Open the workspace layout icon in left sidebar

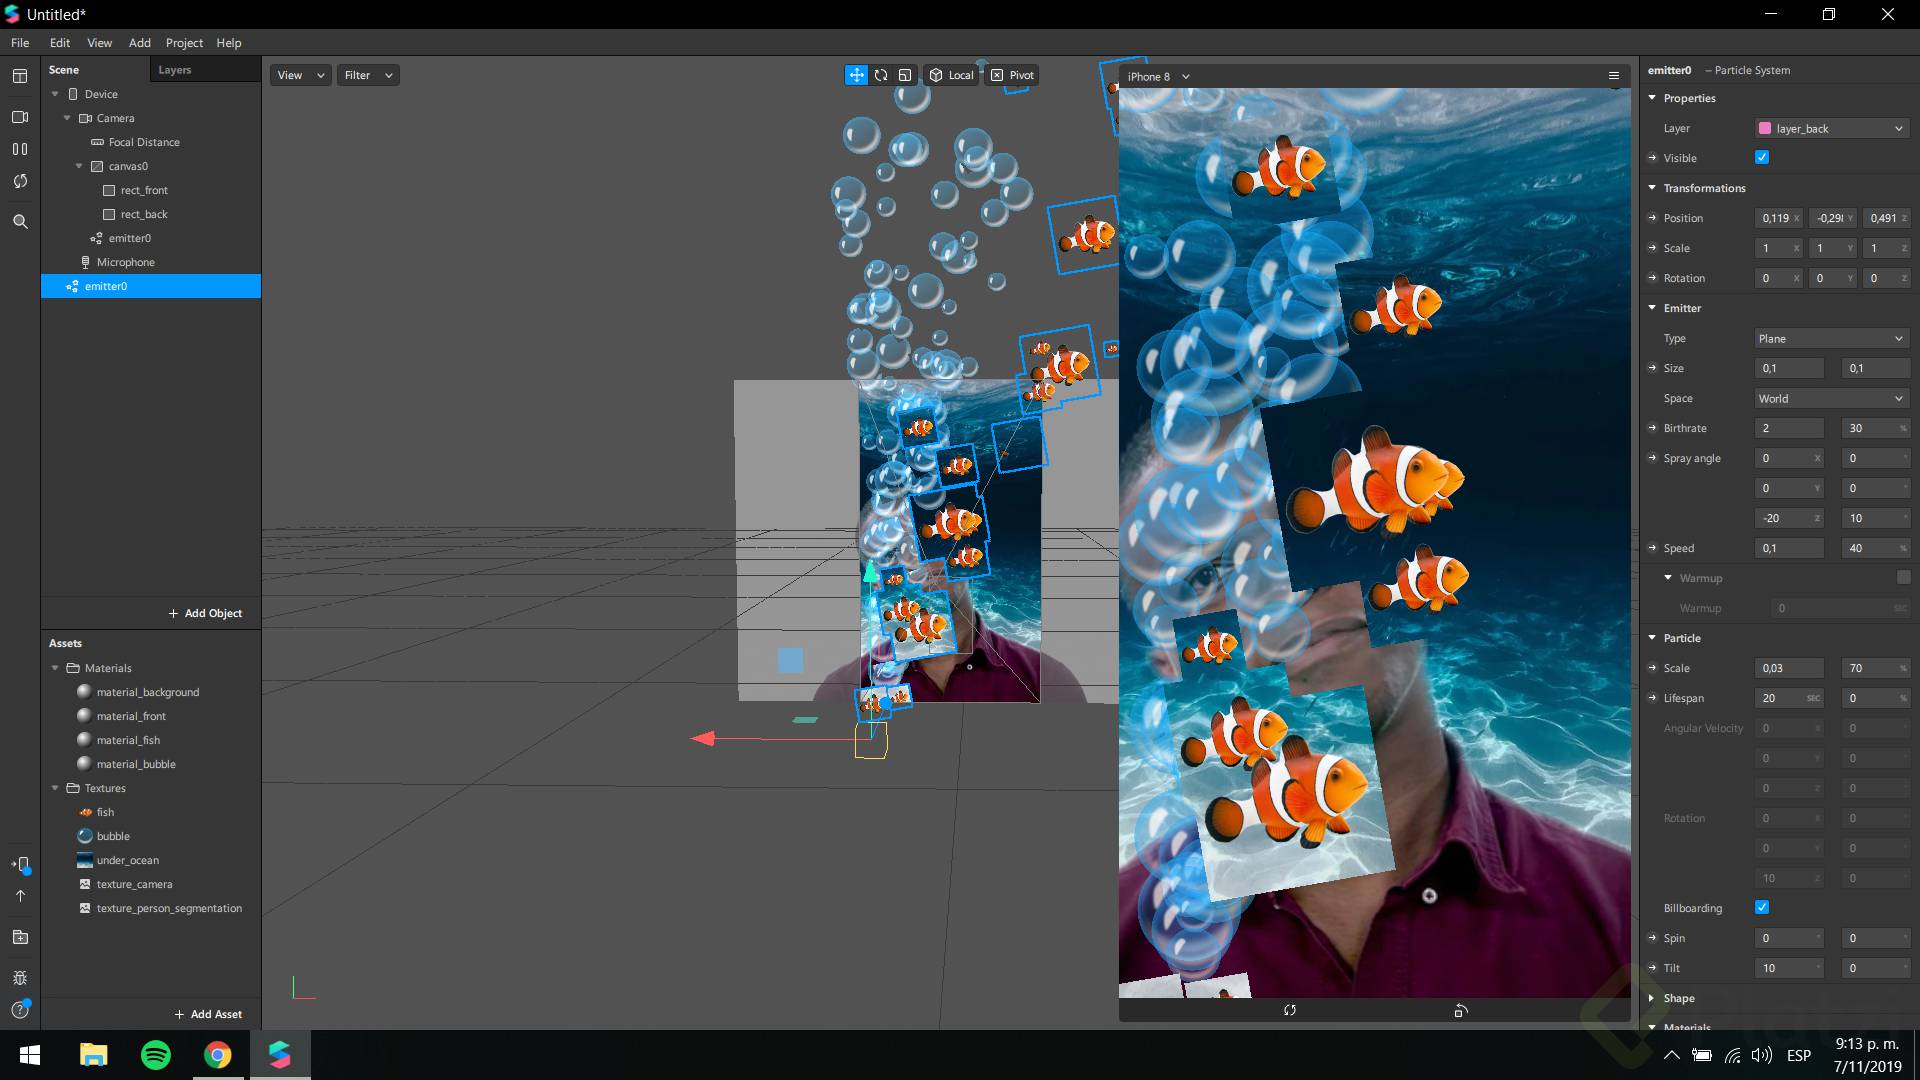tap(20, 76)
